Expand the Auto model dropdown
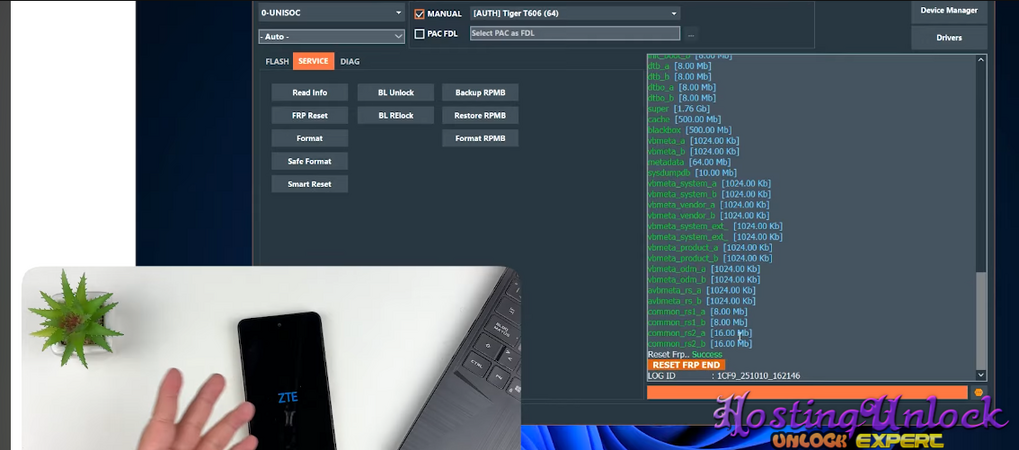 click(330, 36)
